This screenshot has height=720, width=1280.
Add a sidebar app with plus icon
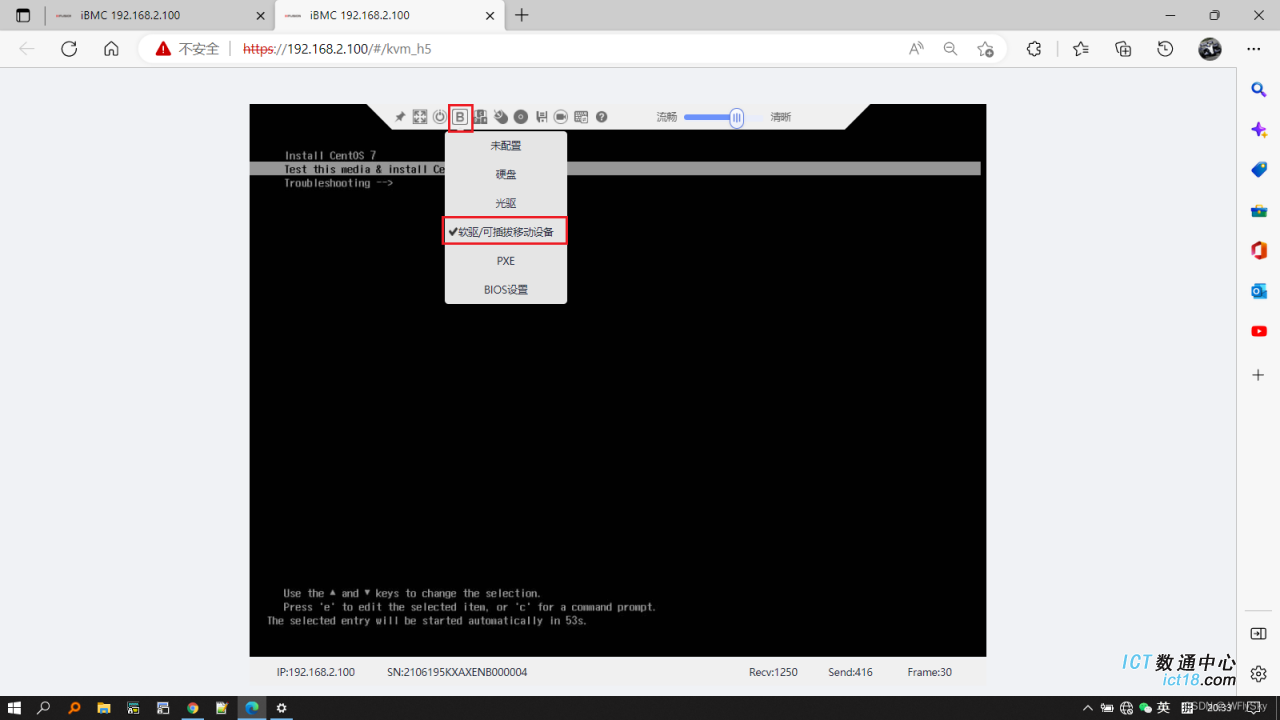pyautogui.click(x=1259, y=375)
